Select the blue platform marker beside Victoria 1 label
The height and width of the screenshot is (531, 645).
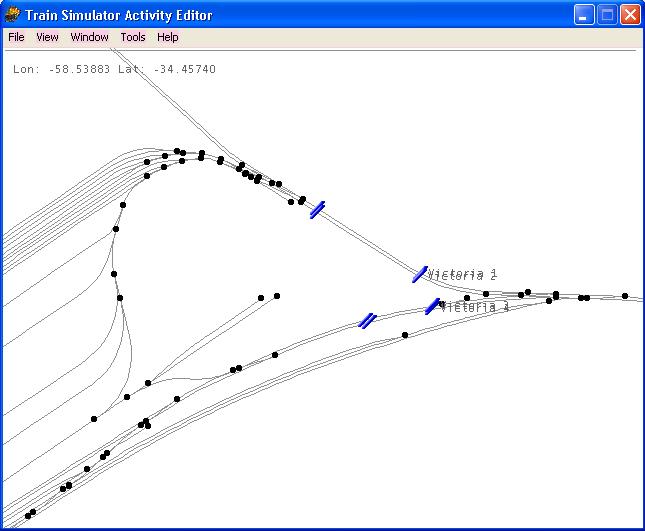(x=420, y=274)
